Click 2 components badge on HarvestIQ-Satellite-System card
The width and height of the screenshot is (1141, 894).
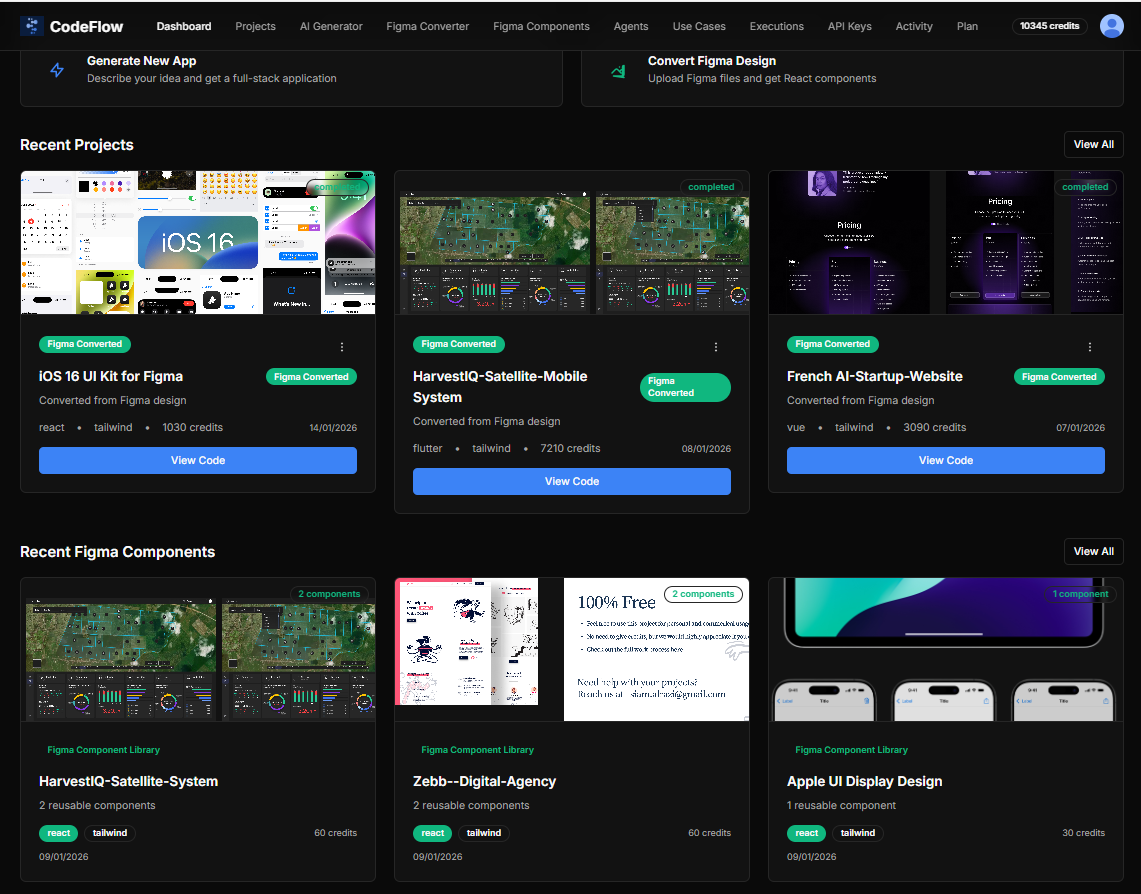[x=329, y=594]
